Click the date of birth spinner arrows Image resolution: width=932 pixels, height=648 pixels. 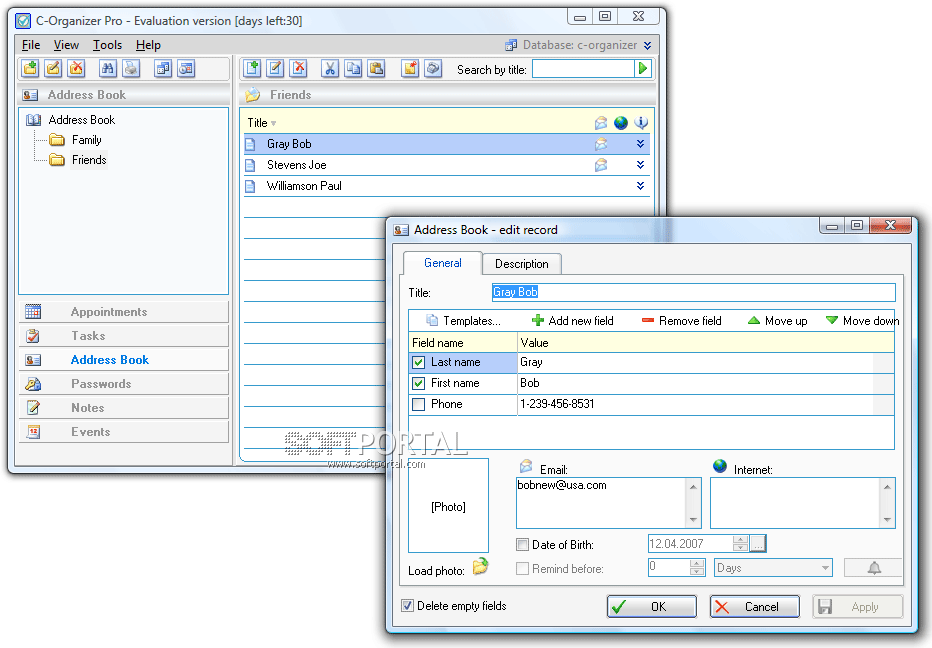point(740,543)
